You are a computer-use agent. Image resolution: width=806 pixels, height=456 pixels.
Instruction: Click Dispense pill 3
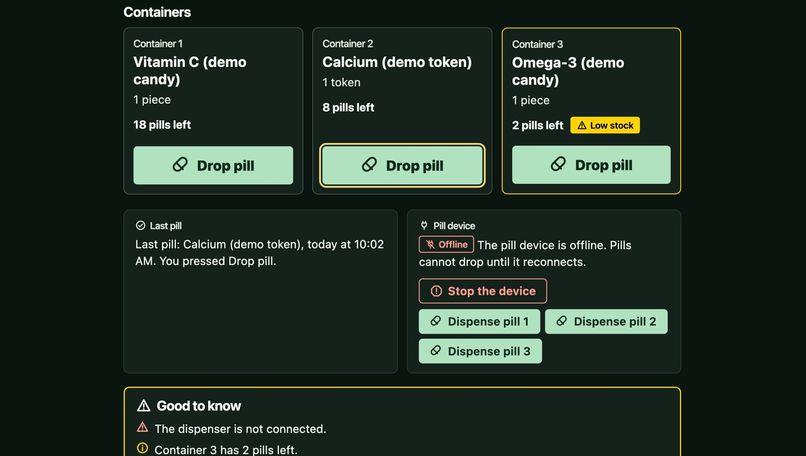(480, 351)
